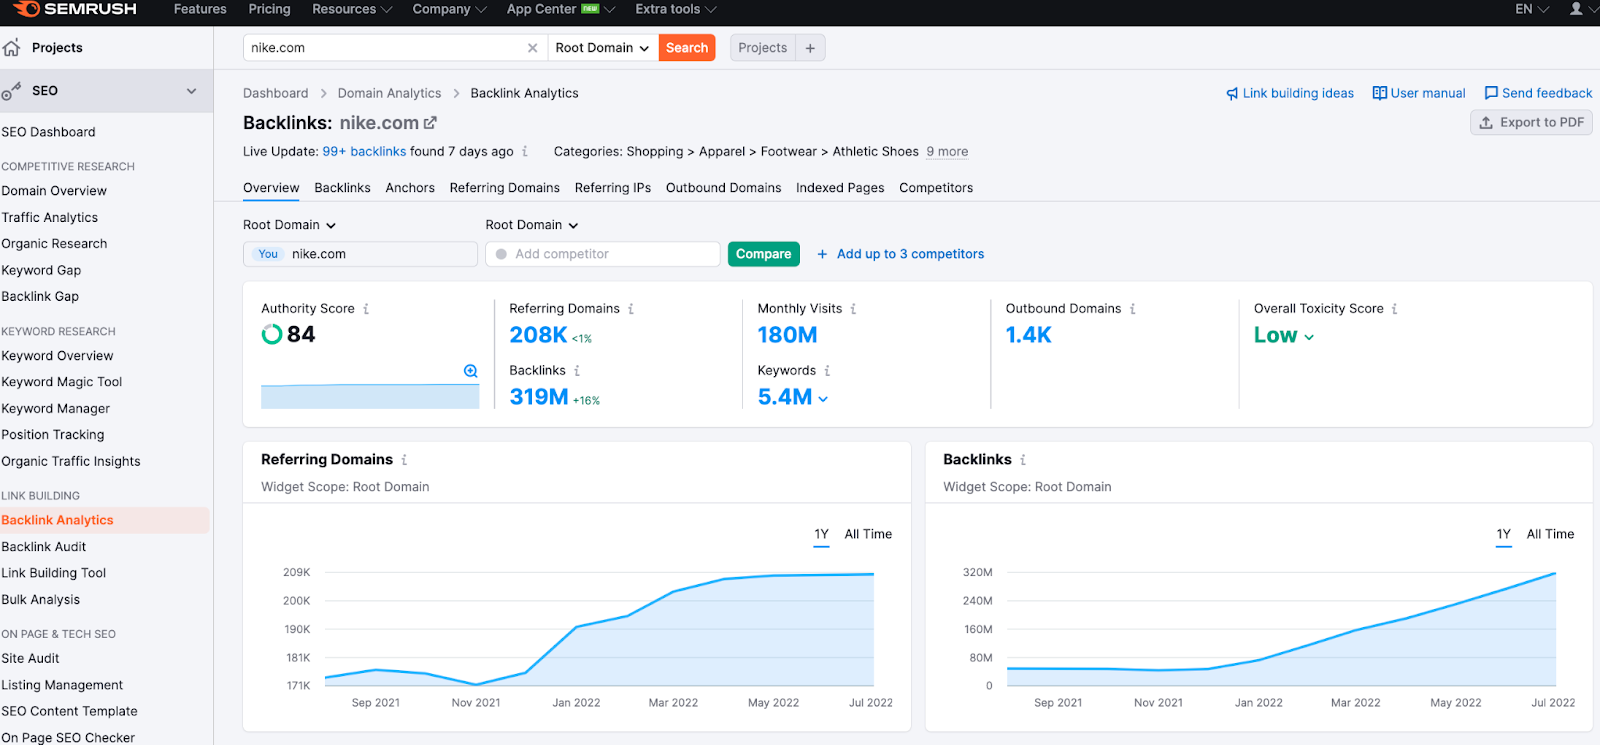Collapse the SEO sidebar section
Screen dimensions: 1600x745
pos(191,91)
